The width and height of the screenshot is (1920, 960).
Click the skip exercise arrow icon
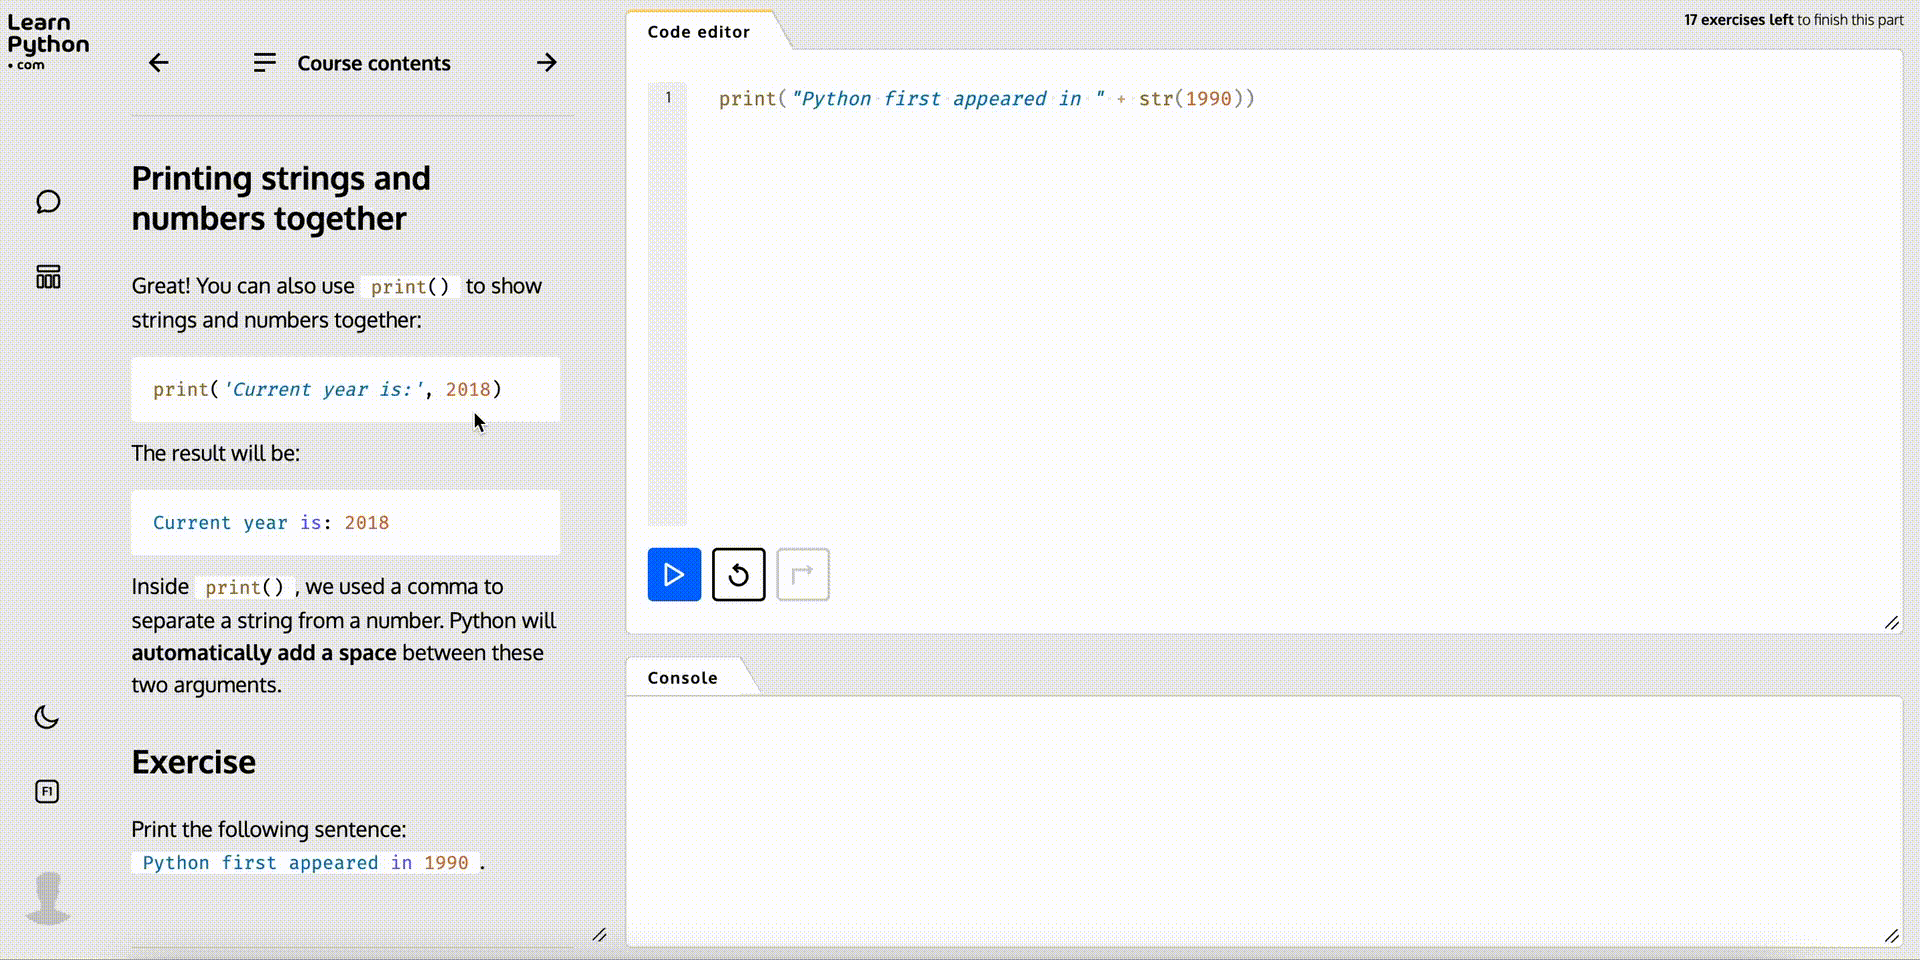coord(803,574)
